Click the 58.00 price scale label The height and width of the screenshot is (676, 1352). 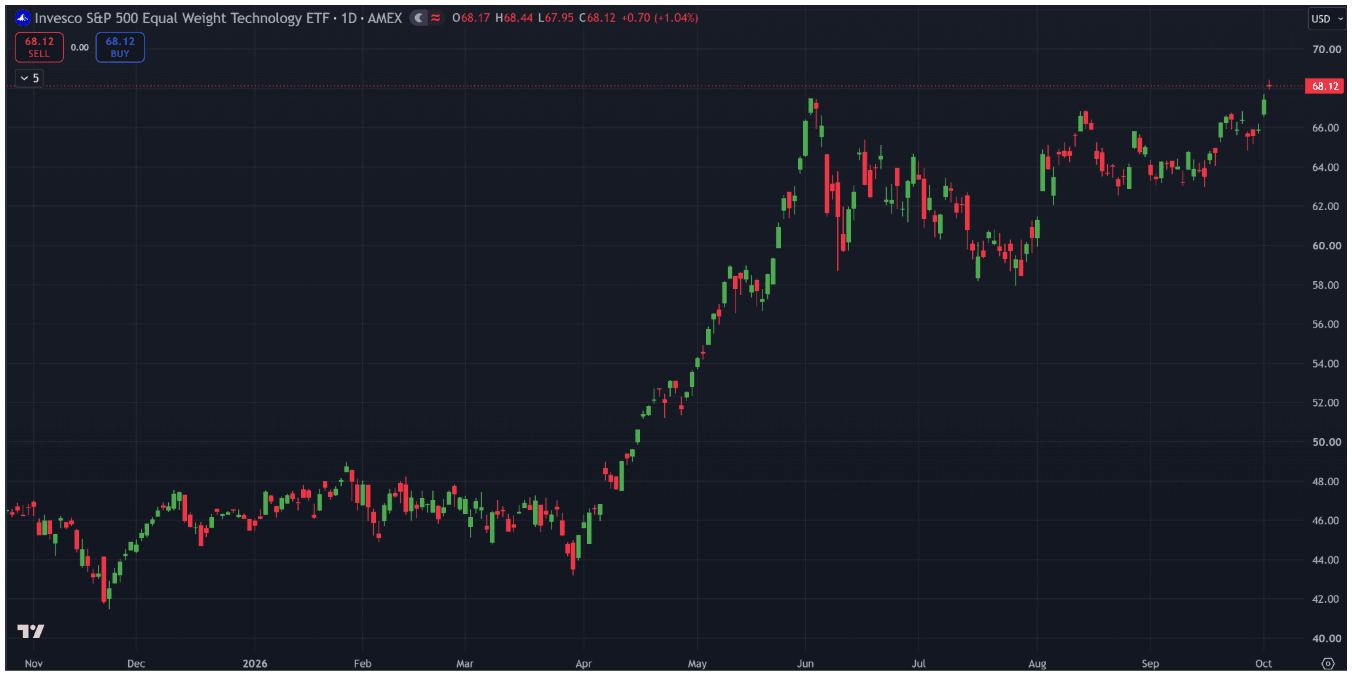1326,285
